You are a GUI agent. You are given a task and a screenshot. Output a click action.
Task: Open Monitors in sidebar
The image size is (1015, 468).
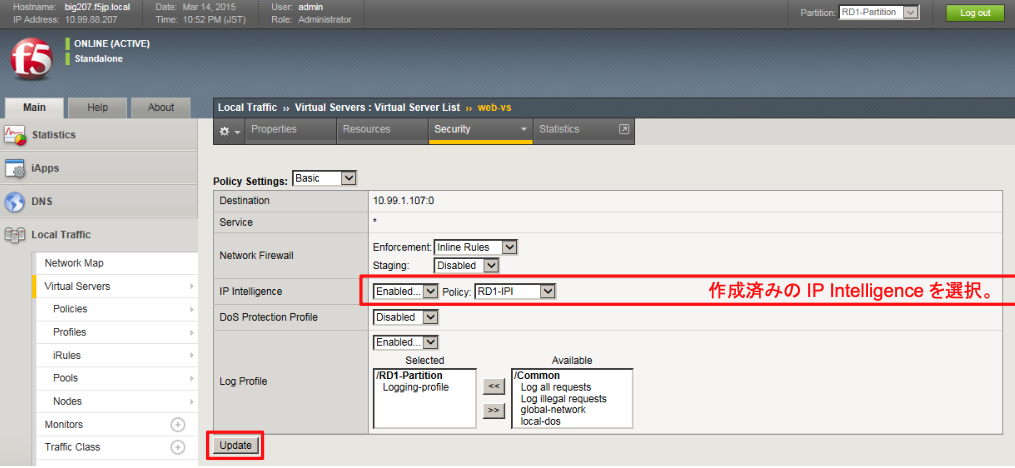63,425
